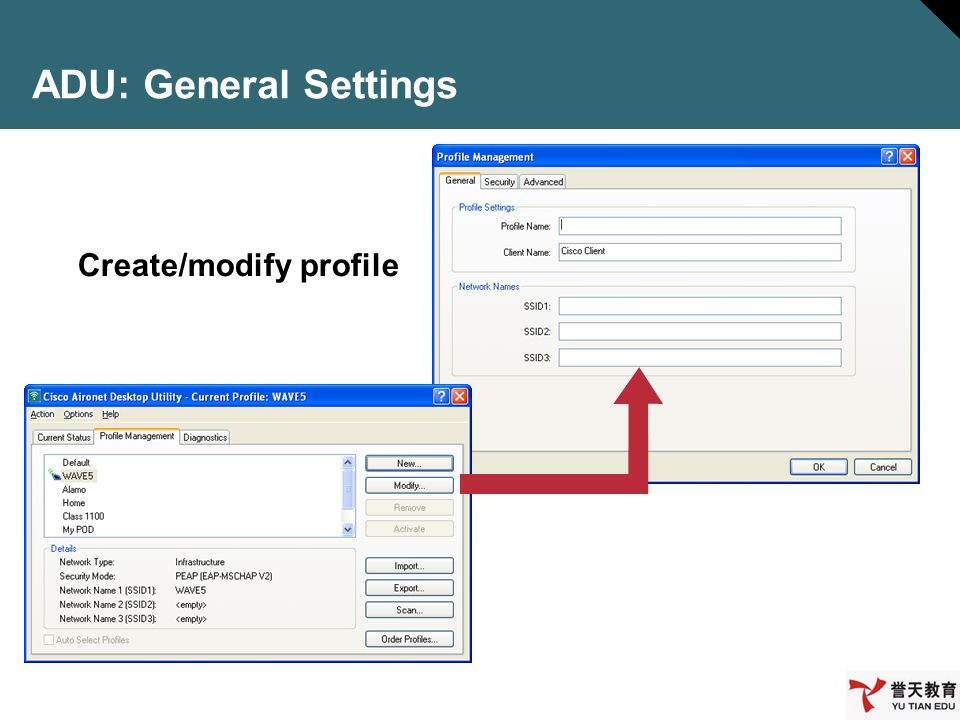Select the Home profile

[x=73, y=503]
